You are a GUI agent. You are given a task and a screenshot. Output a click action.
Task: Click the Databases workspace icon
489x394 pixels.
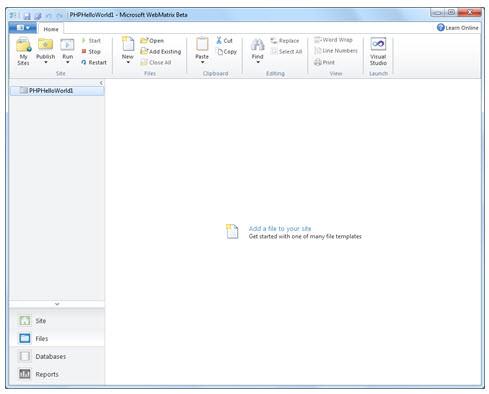point(25,356)
